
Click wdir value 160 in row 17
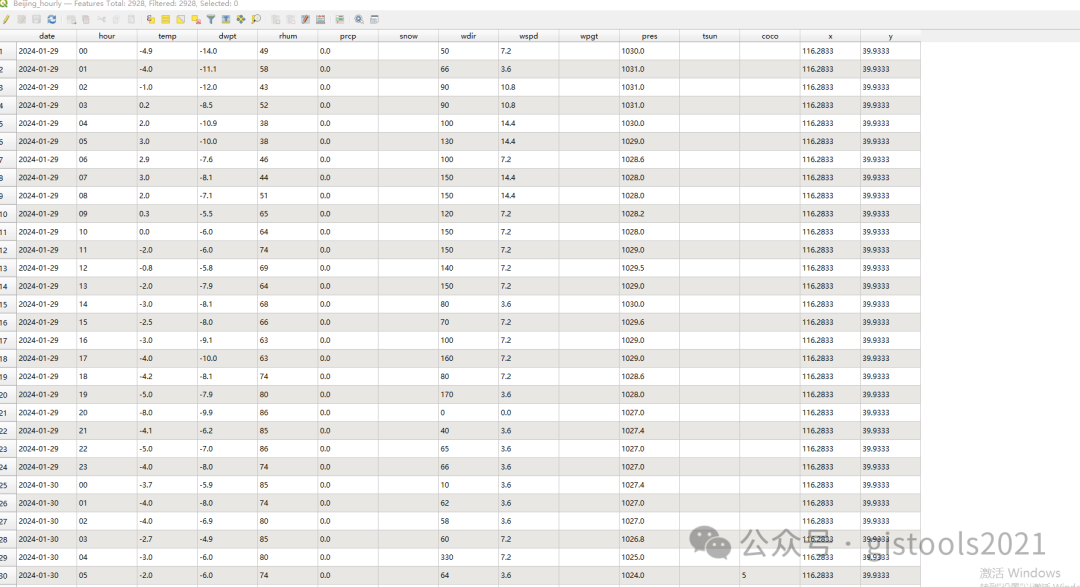[x=447, y=358]
